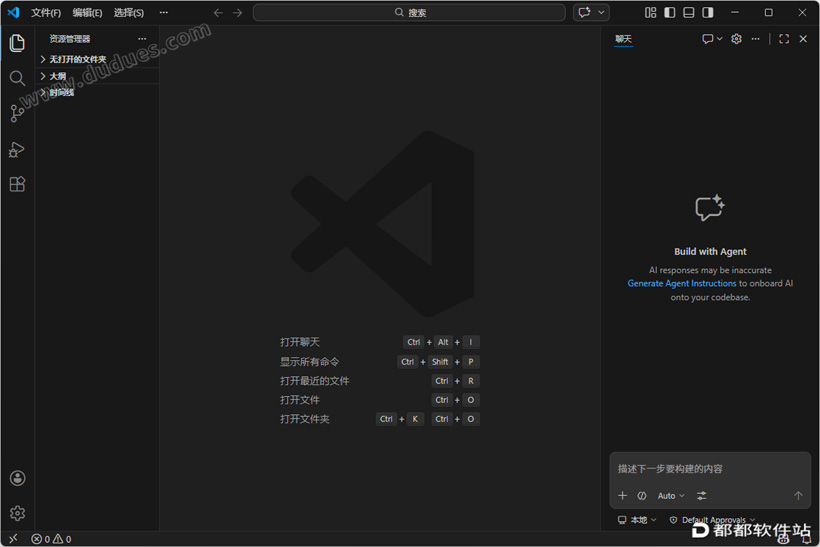This screenshot has height=547, width=820.
Task: Click the 打开聊天 shortcut entry
Action: click(300, 342)
